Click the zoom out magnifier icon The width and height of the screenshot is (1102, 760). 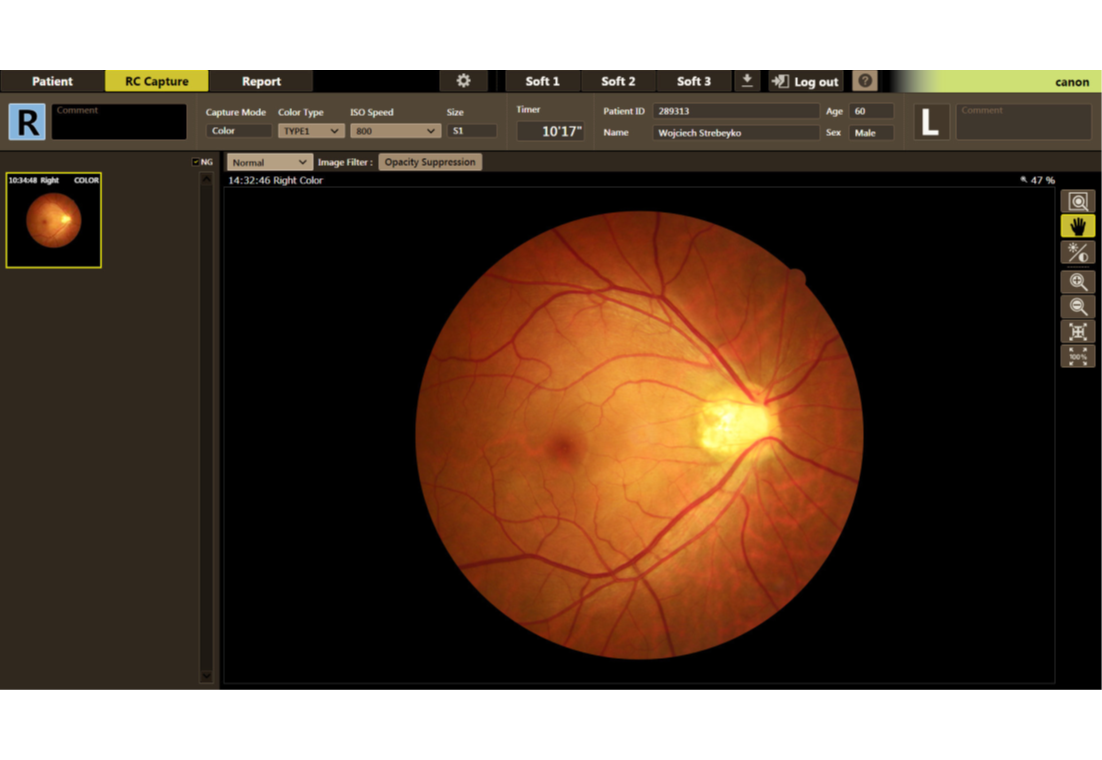pos(1077,307)
